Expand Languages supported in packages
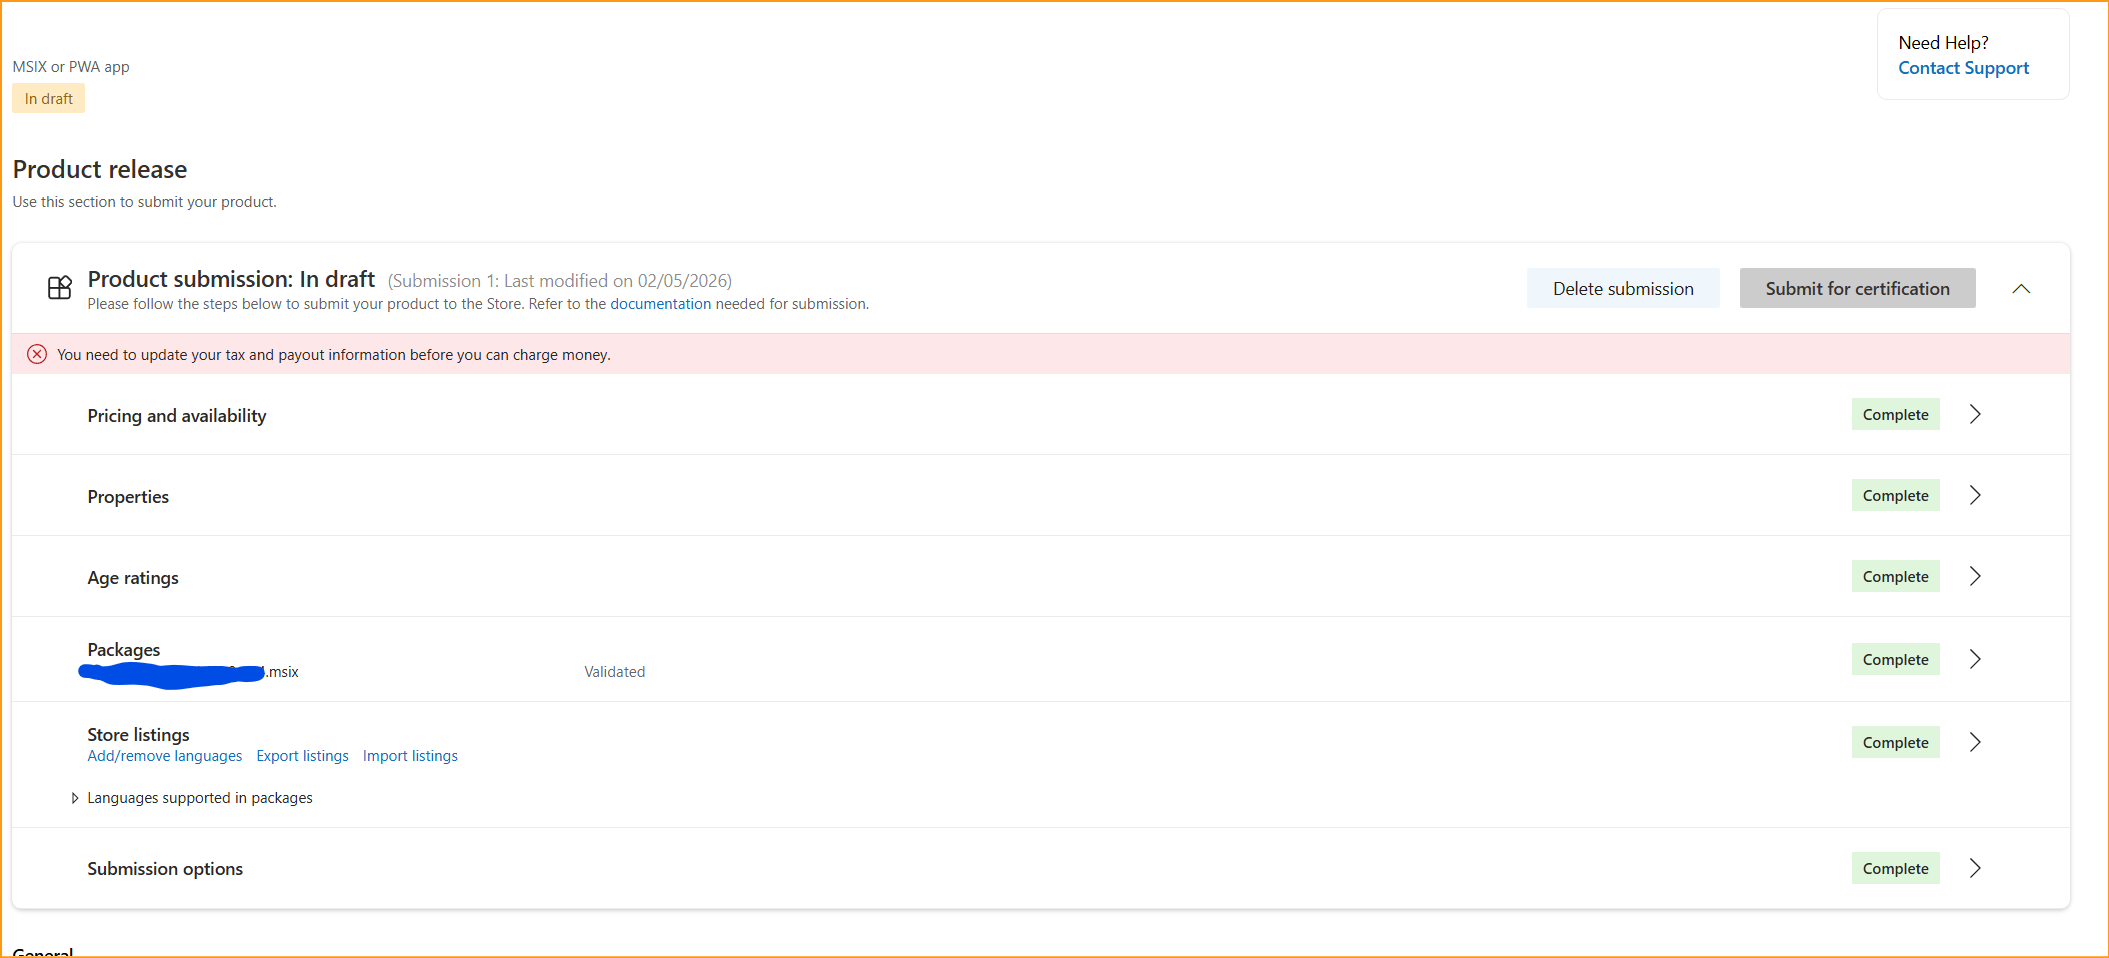This screenshot has height=958, width=2109. [75, 797]
